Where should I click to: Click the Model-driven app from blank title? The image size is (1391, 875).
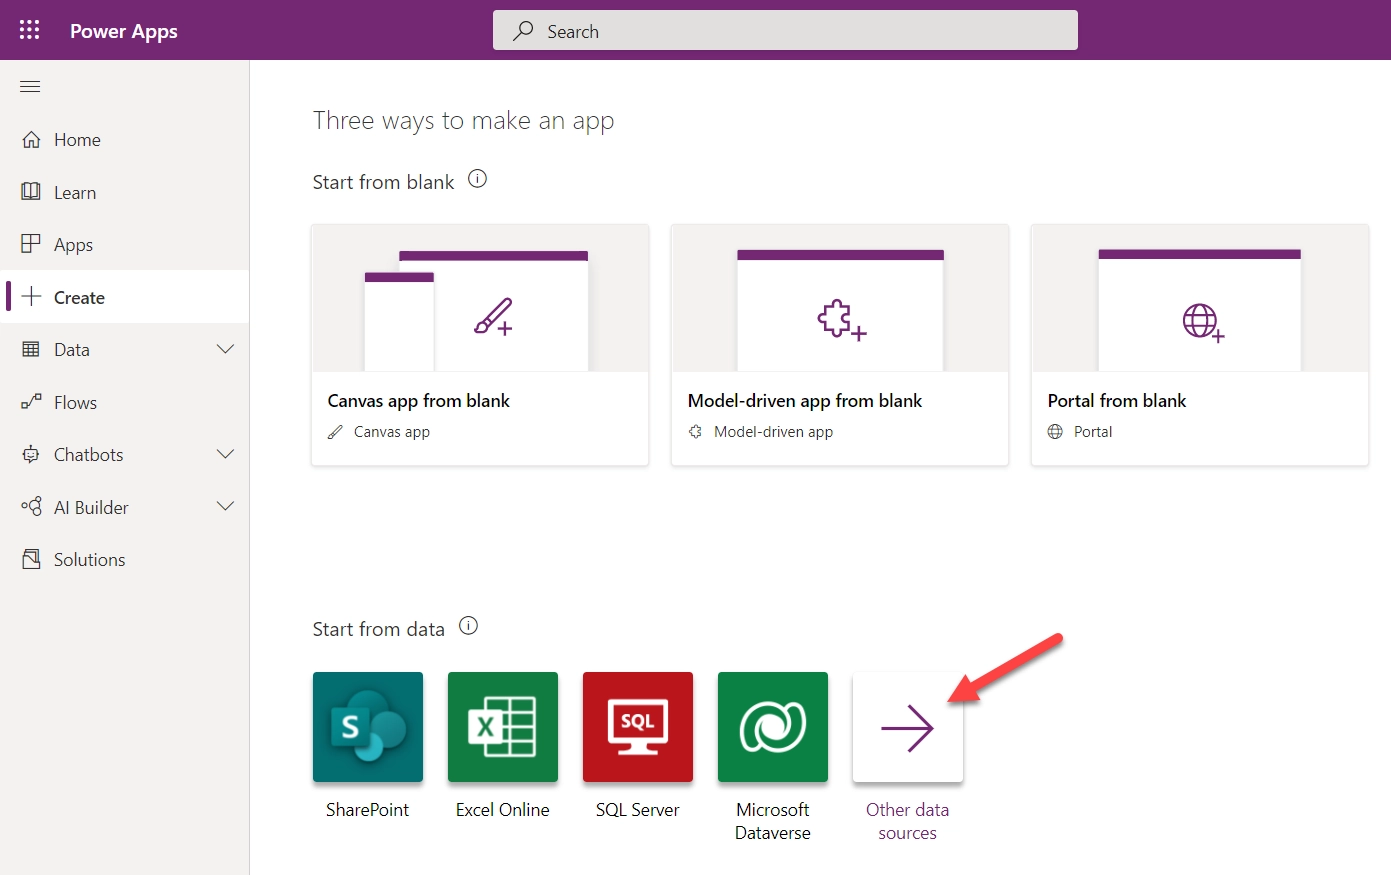(805, 401)
